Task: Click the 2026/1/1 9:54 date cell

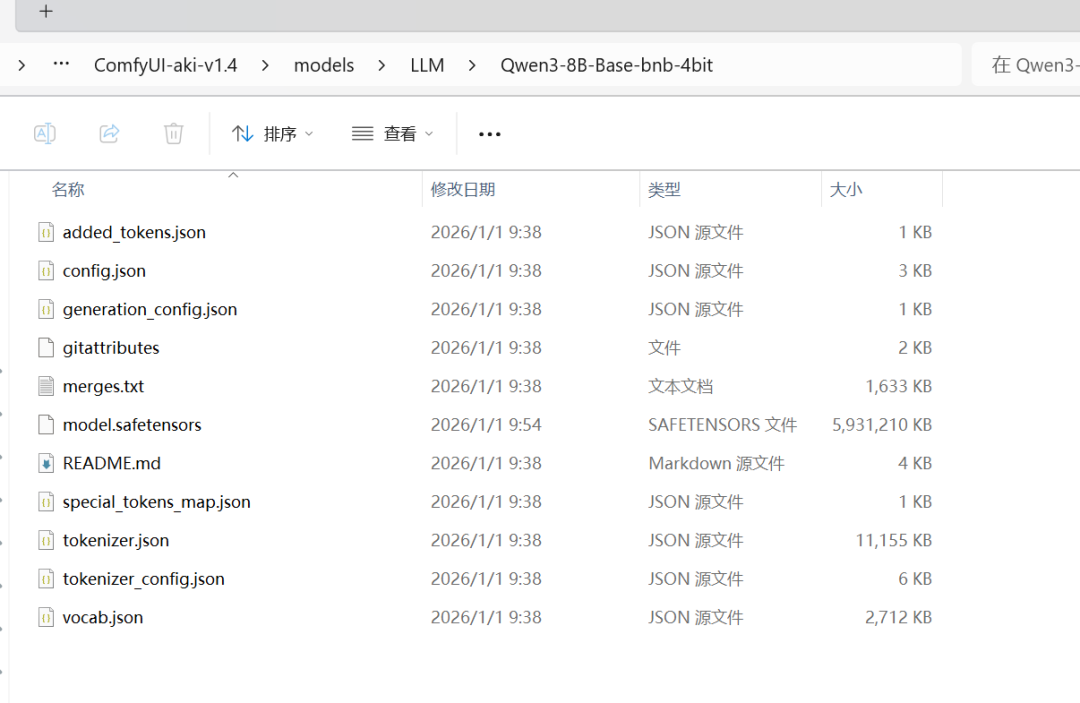Action: [x=486, y=425]
